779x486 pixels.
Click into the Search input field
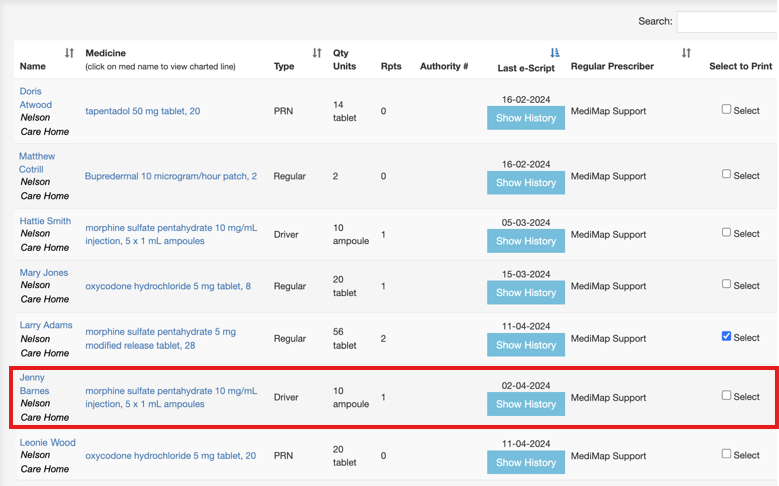(727, 21)
